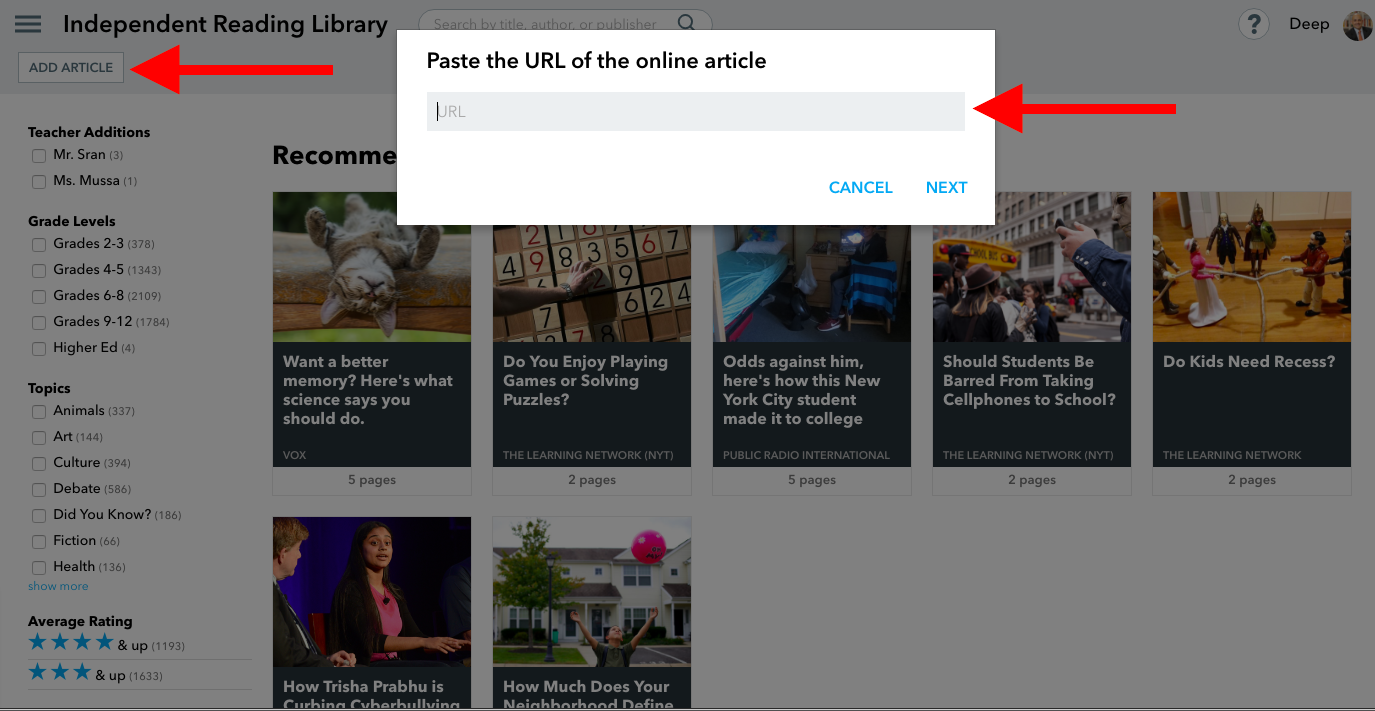Open 'Should Students Be Barred' article title
The height and width of the screenshot is (711, 1375).
tap(1029, 380)
